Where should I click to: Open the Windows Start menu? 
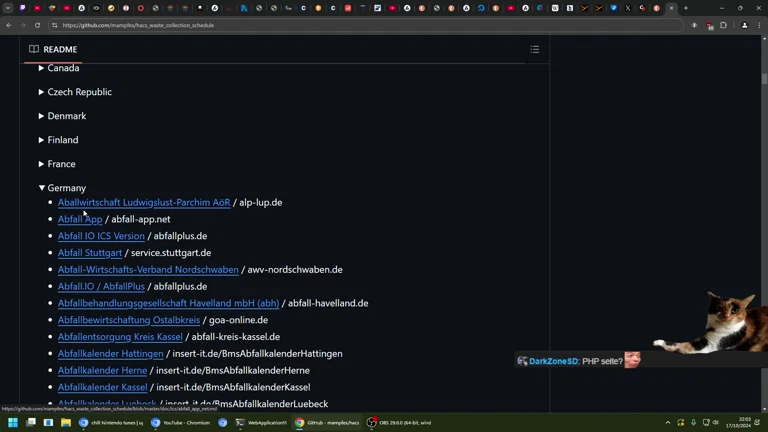click(x=12, y=423)
